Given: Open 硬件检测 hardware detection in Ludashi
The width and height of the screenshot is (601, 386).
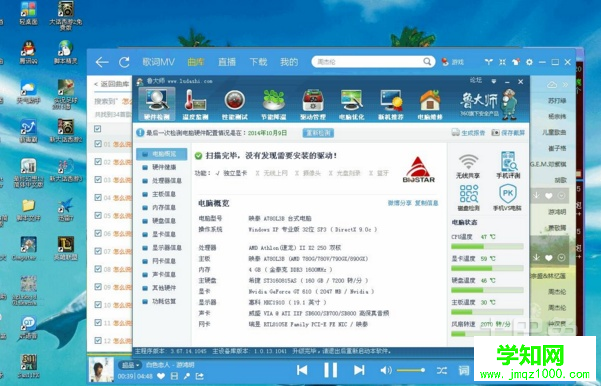Looking at the screenshot, I should point(157,104).
